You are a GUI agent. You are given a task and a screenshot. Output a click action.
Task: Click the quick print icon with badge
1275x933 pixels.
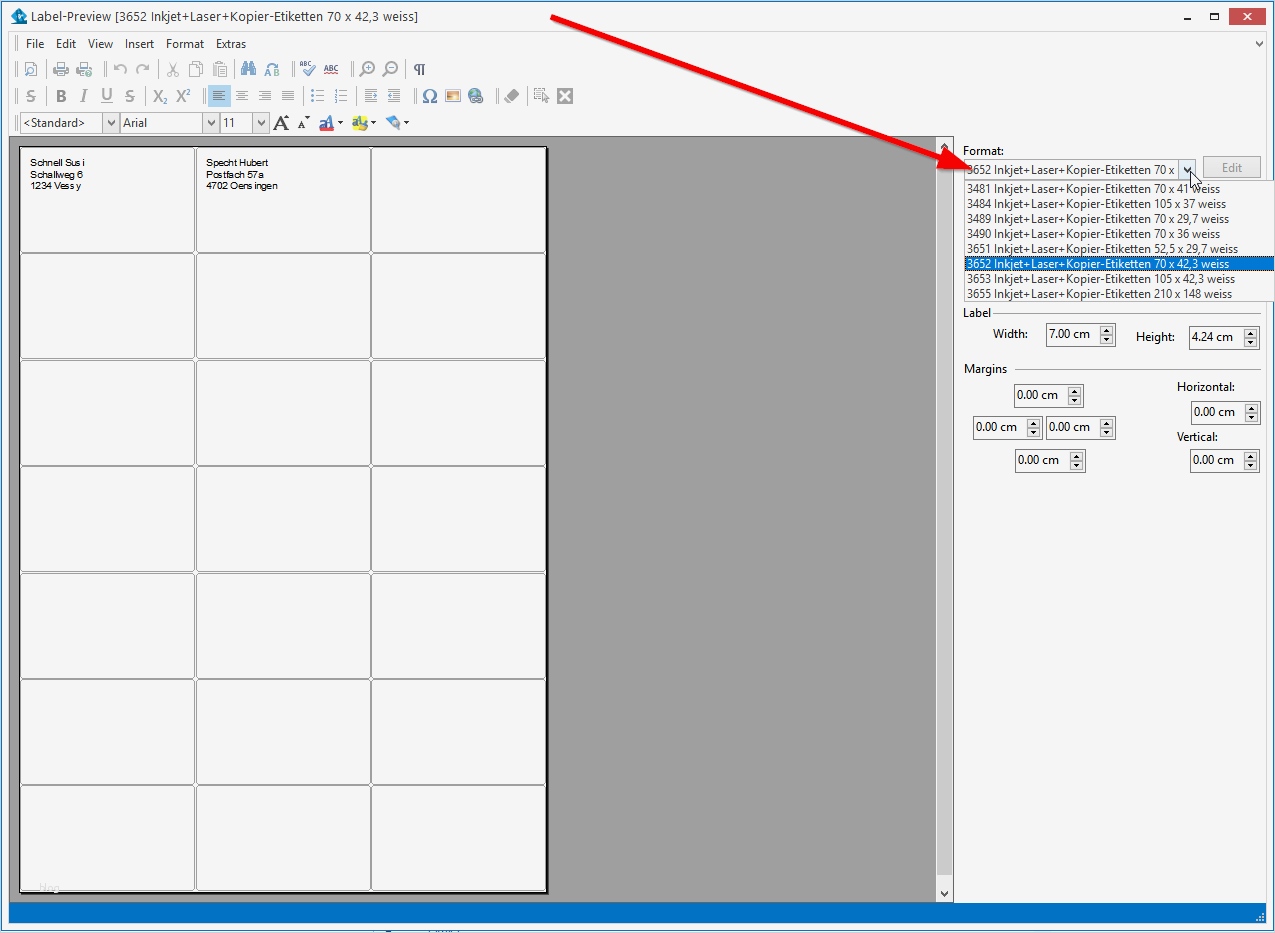click(84, 69)
